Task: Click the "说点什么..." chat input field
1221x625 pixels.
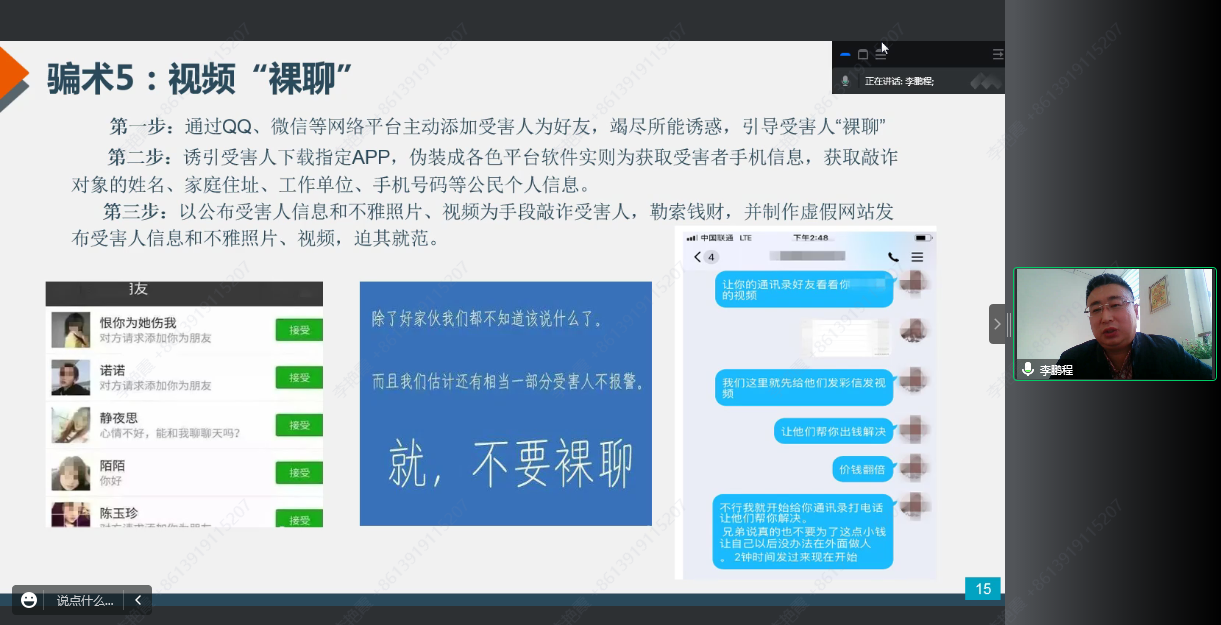Action: click(85, 601)
